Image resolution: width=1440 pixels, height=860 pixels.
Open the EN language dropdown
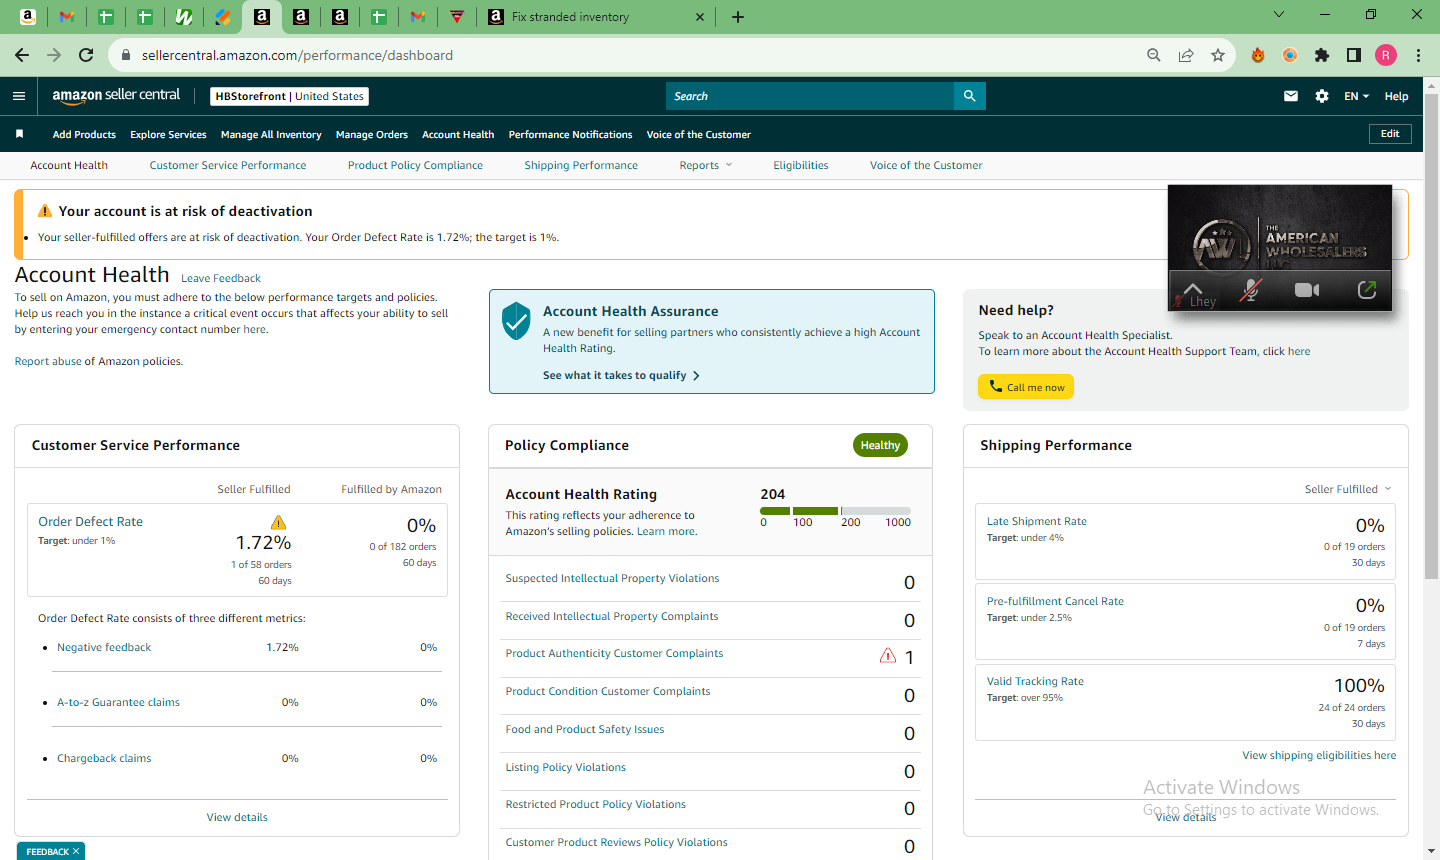tap(1357, 96)
